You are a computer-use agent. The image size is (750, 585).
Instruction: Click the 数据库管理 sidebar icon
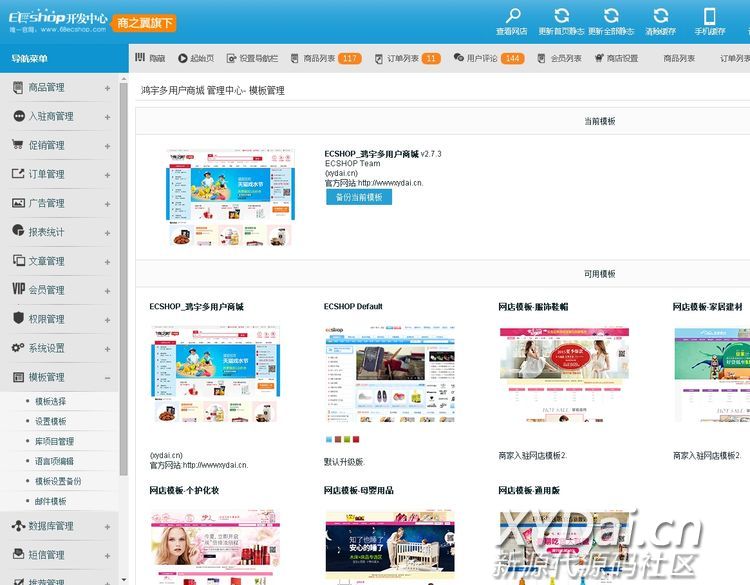coord(18,525)
